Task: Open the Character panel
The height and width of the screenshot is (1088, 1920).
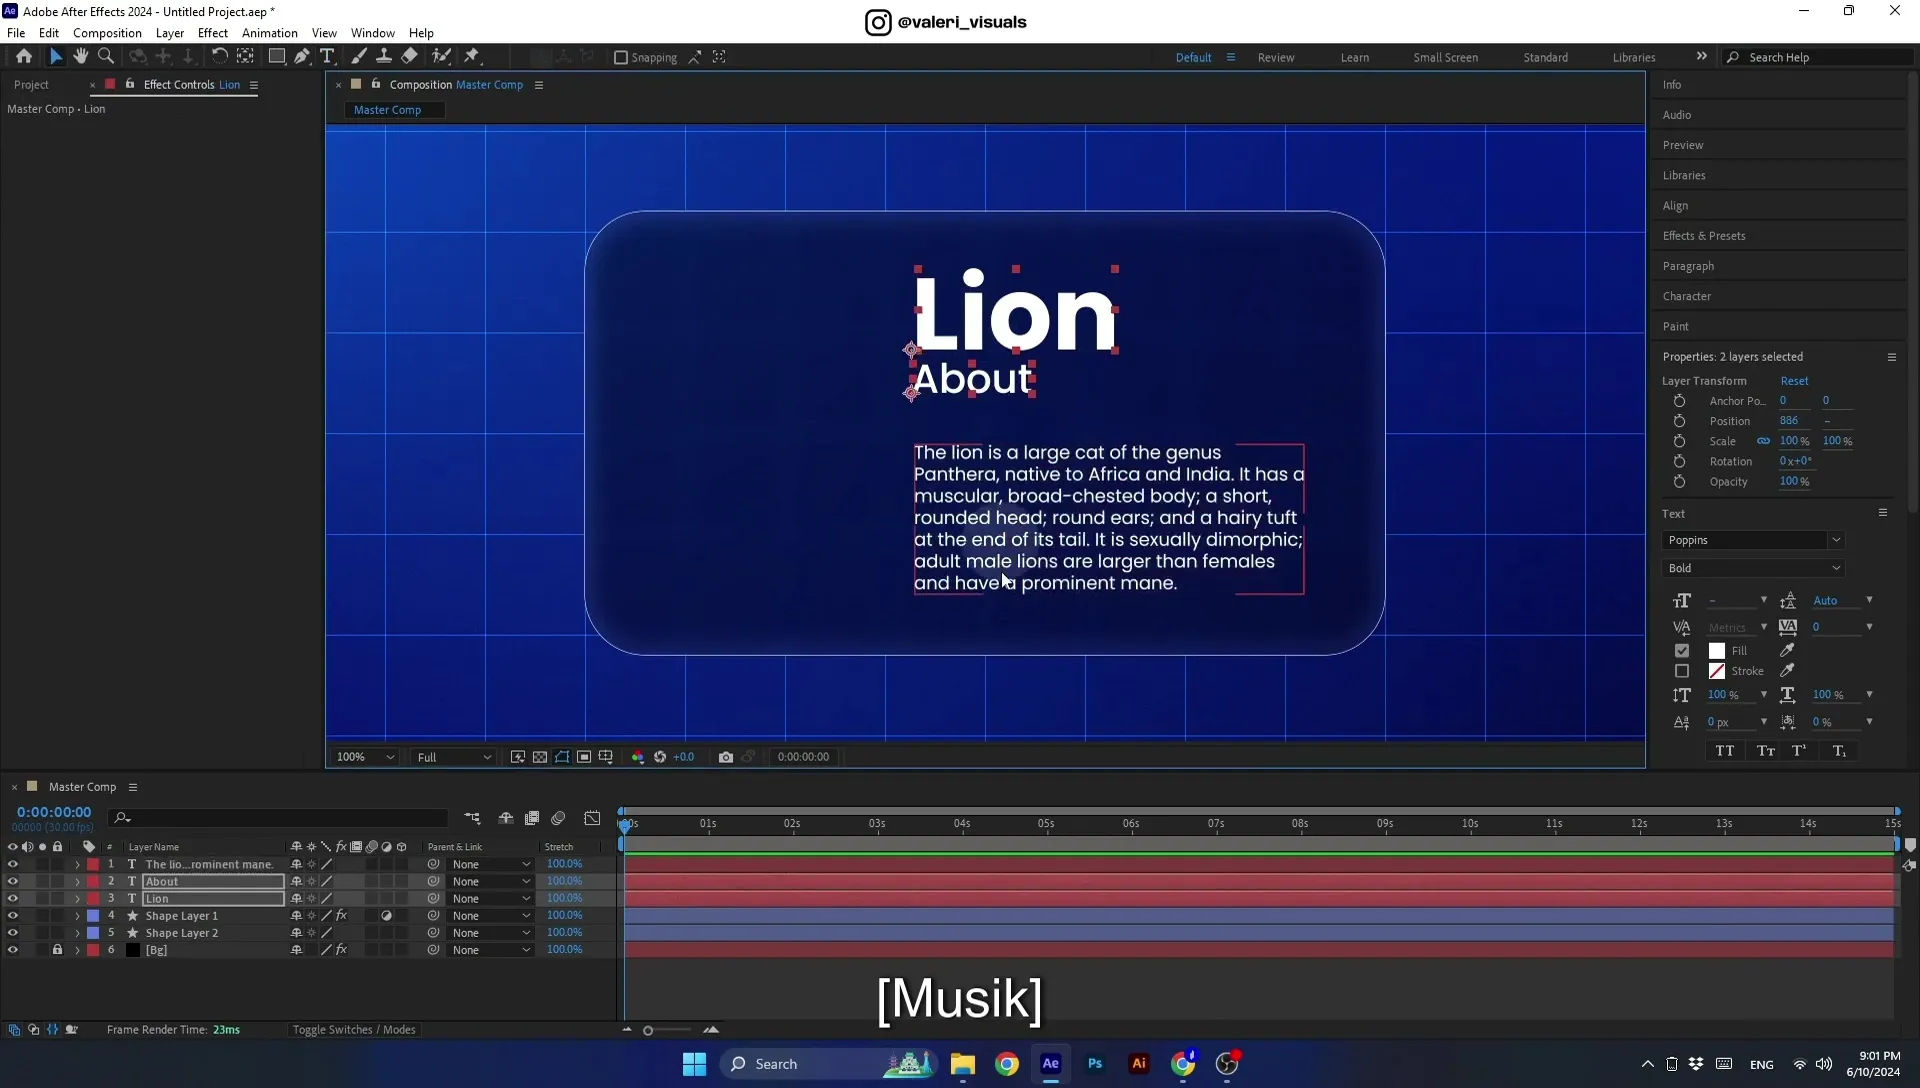Action: tap(1687, 297)
